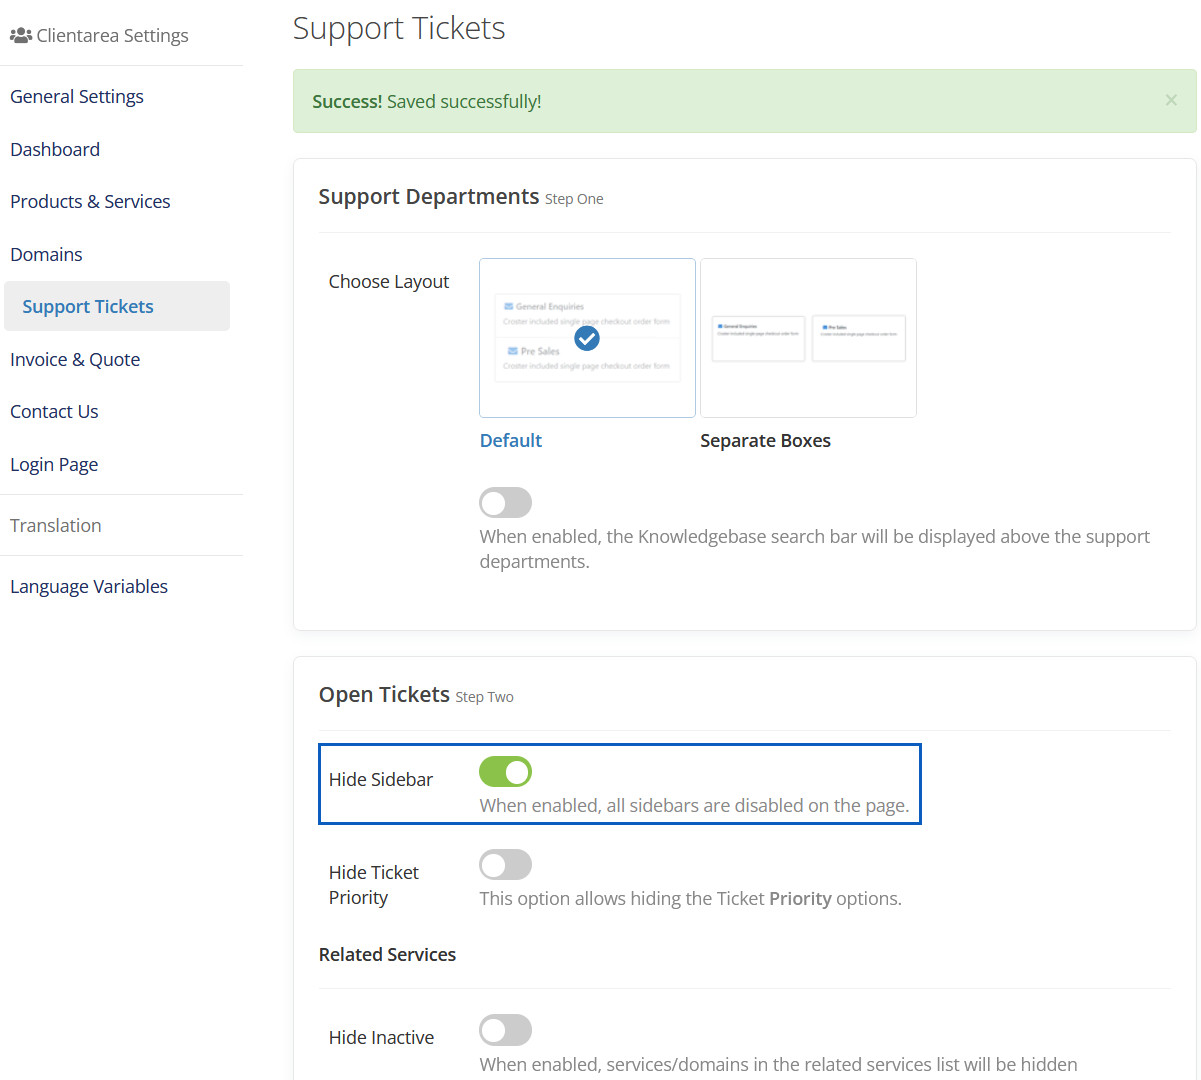The height and width of the screenshot is (1080, 1201).
Task: Click the Clientarea Settings users icon
Action: [20, 36]
